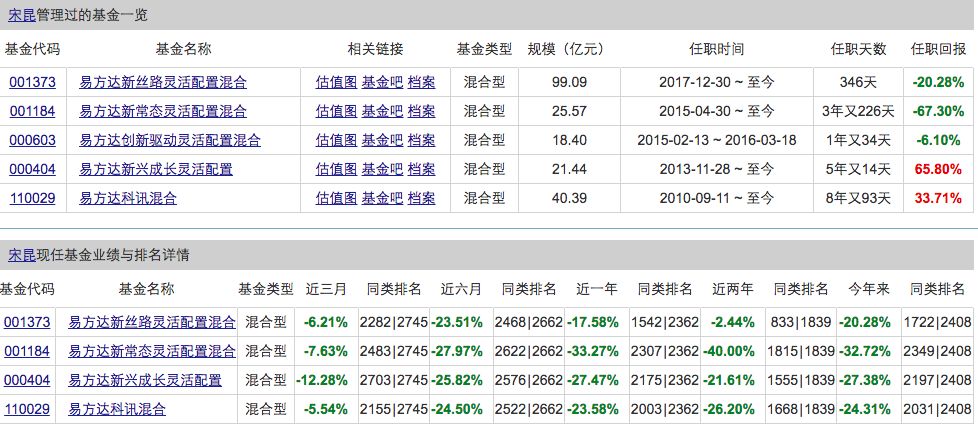Open 易方达科讯混合 in the performance ranking table
This screenshot has width=978, height=424.
coord(117,409)
